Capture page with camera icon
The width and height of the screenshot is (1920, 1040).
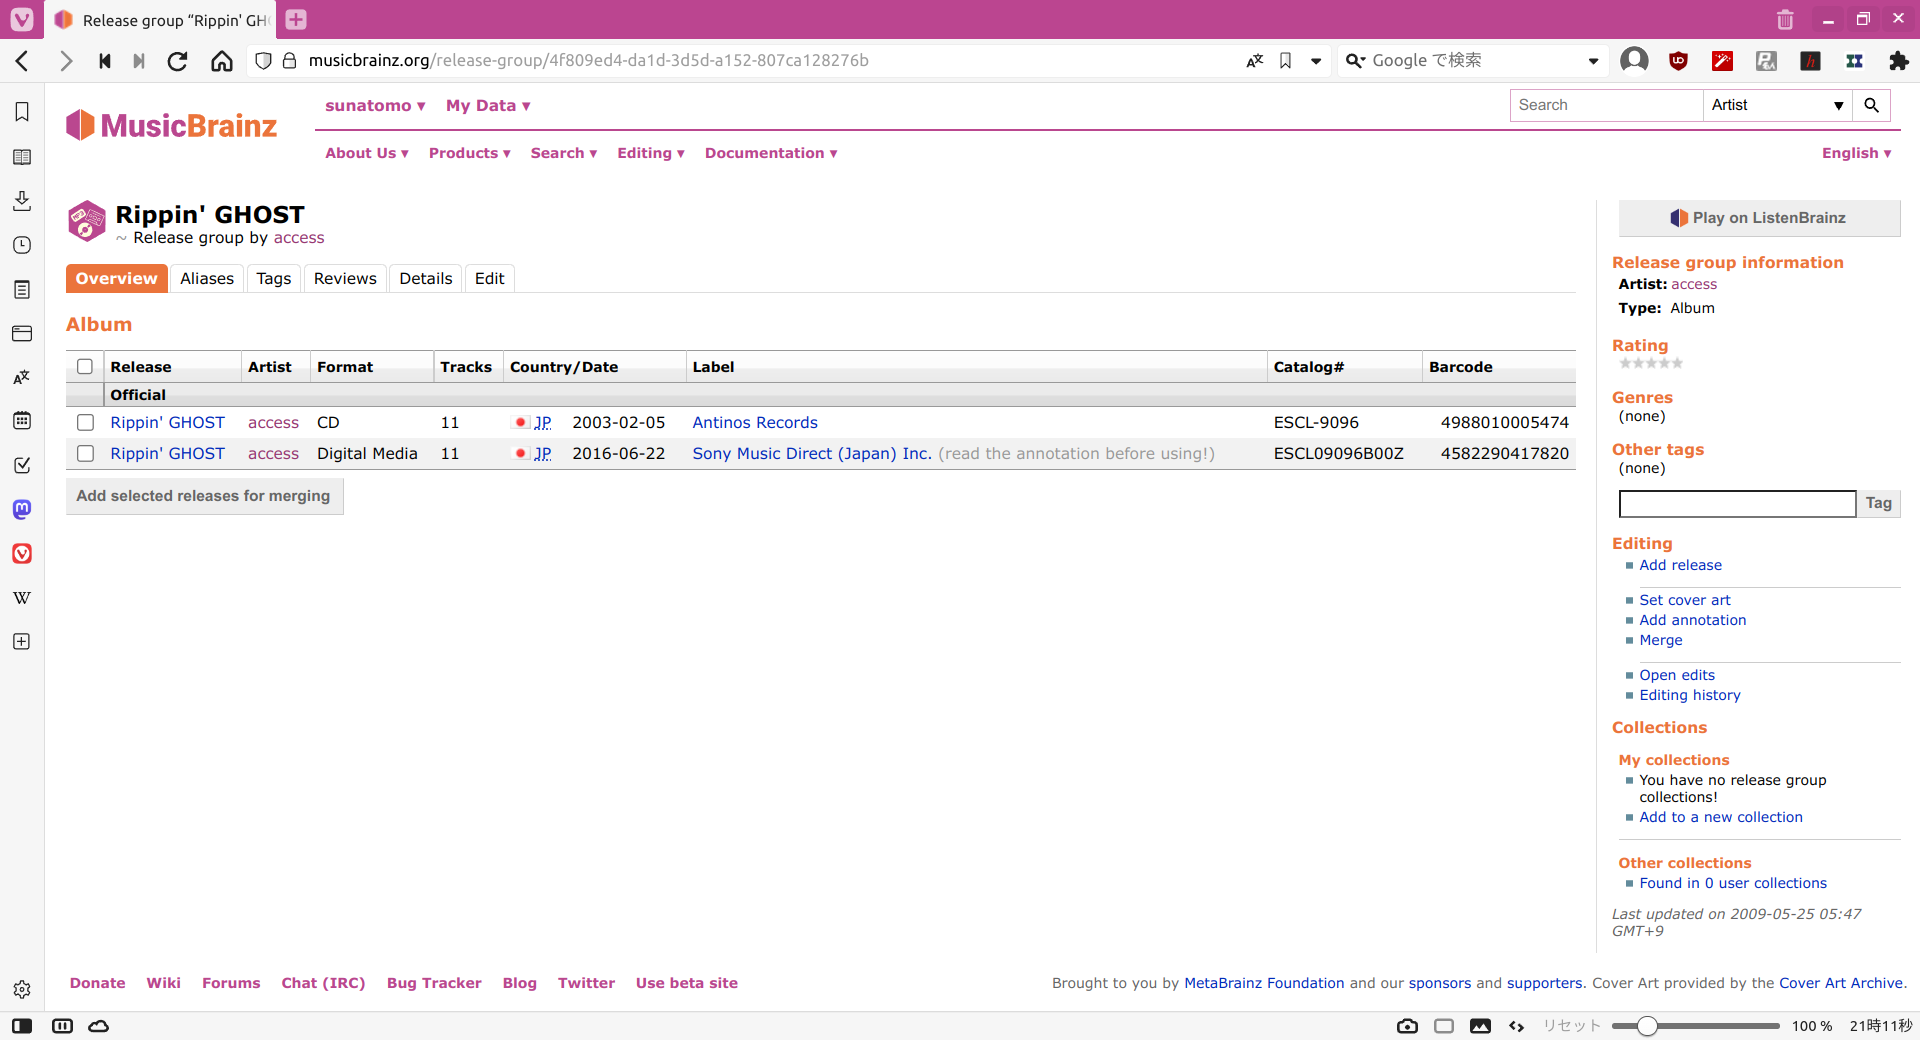click(x=1407, y=1026)
